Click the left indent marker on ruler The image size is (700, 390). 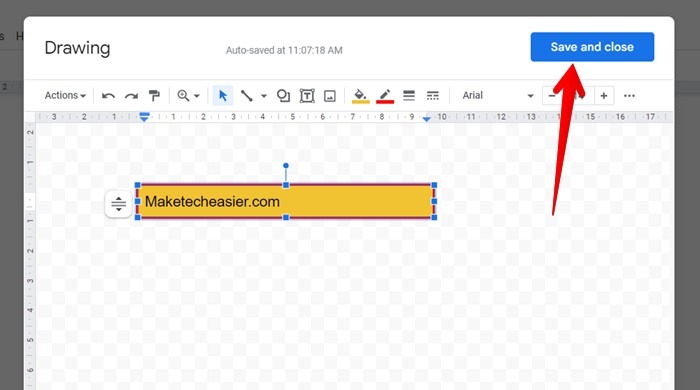pyautogui.click(x=144, y=117)
